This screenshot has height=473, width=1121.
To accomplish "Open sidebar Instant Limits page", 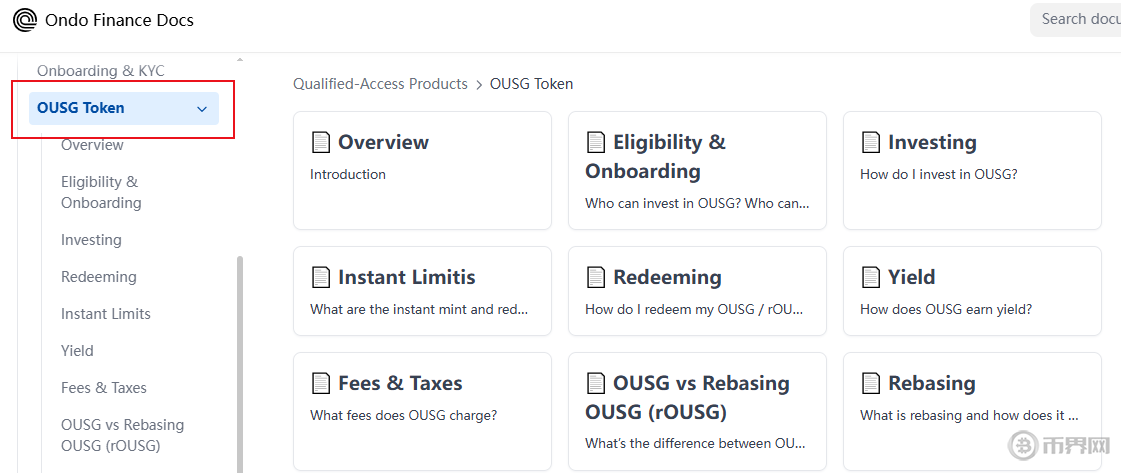I will tap(106, 314).
